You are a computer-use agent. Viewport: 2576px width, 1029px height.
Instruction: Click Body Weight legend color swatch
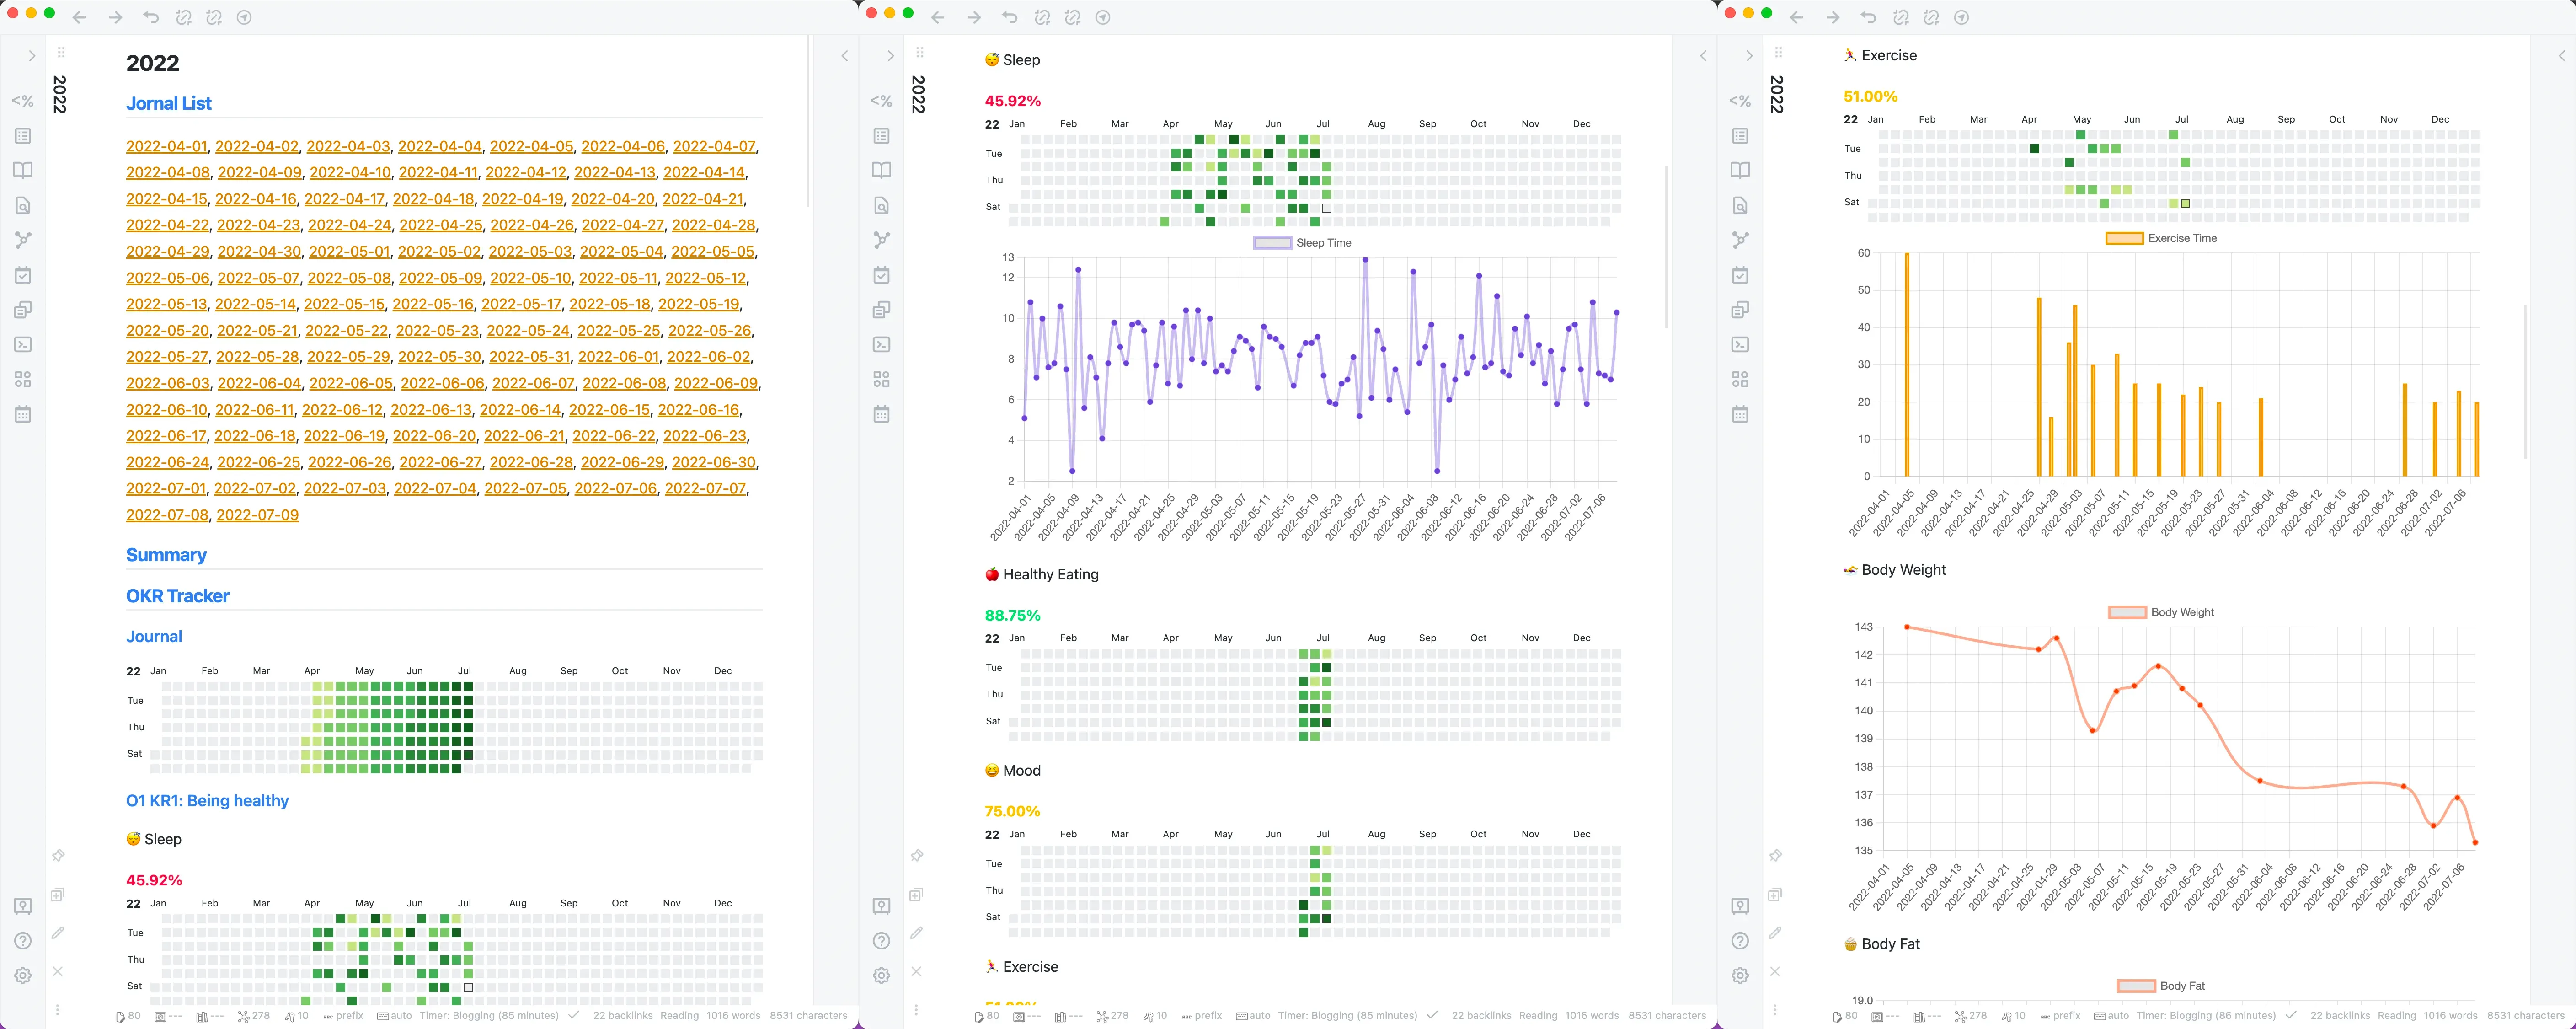2127,613
